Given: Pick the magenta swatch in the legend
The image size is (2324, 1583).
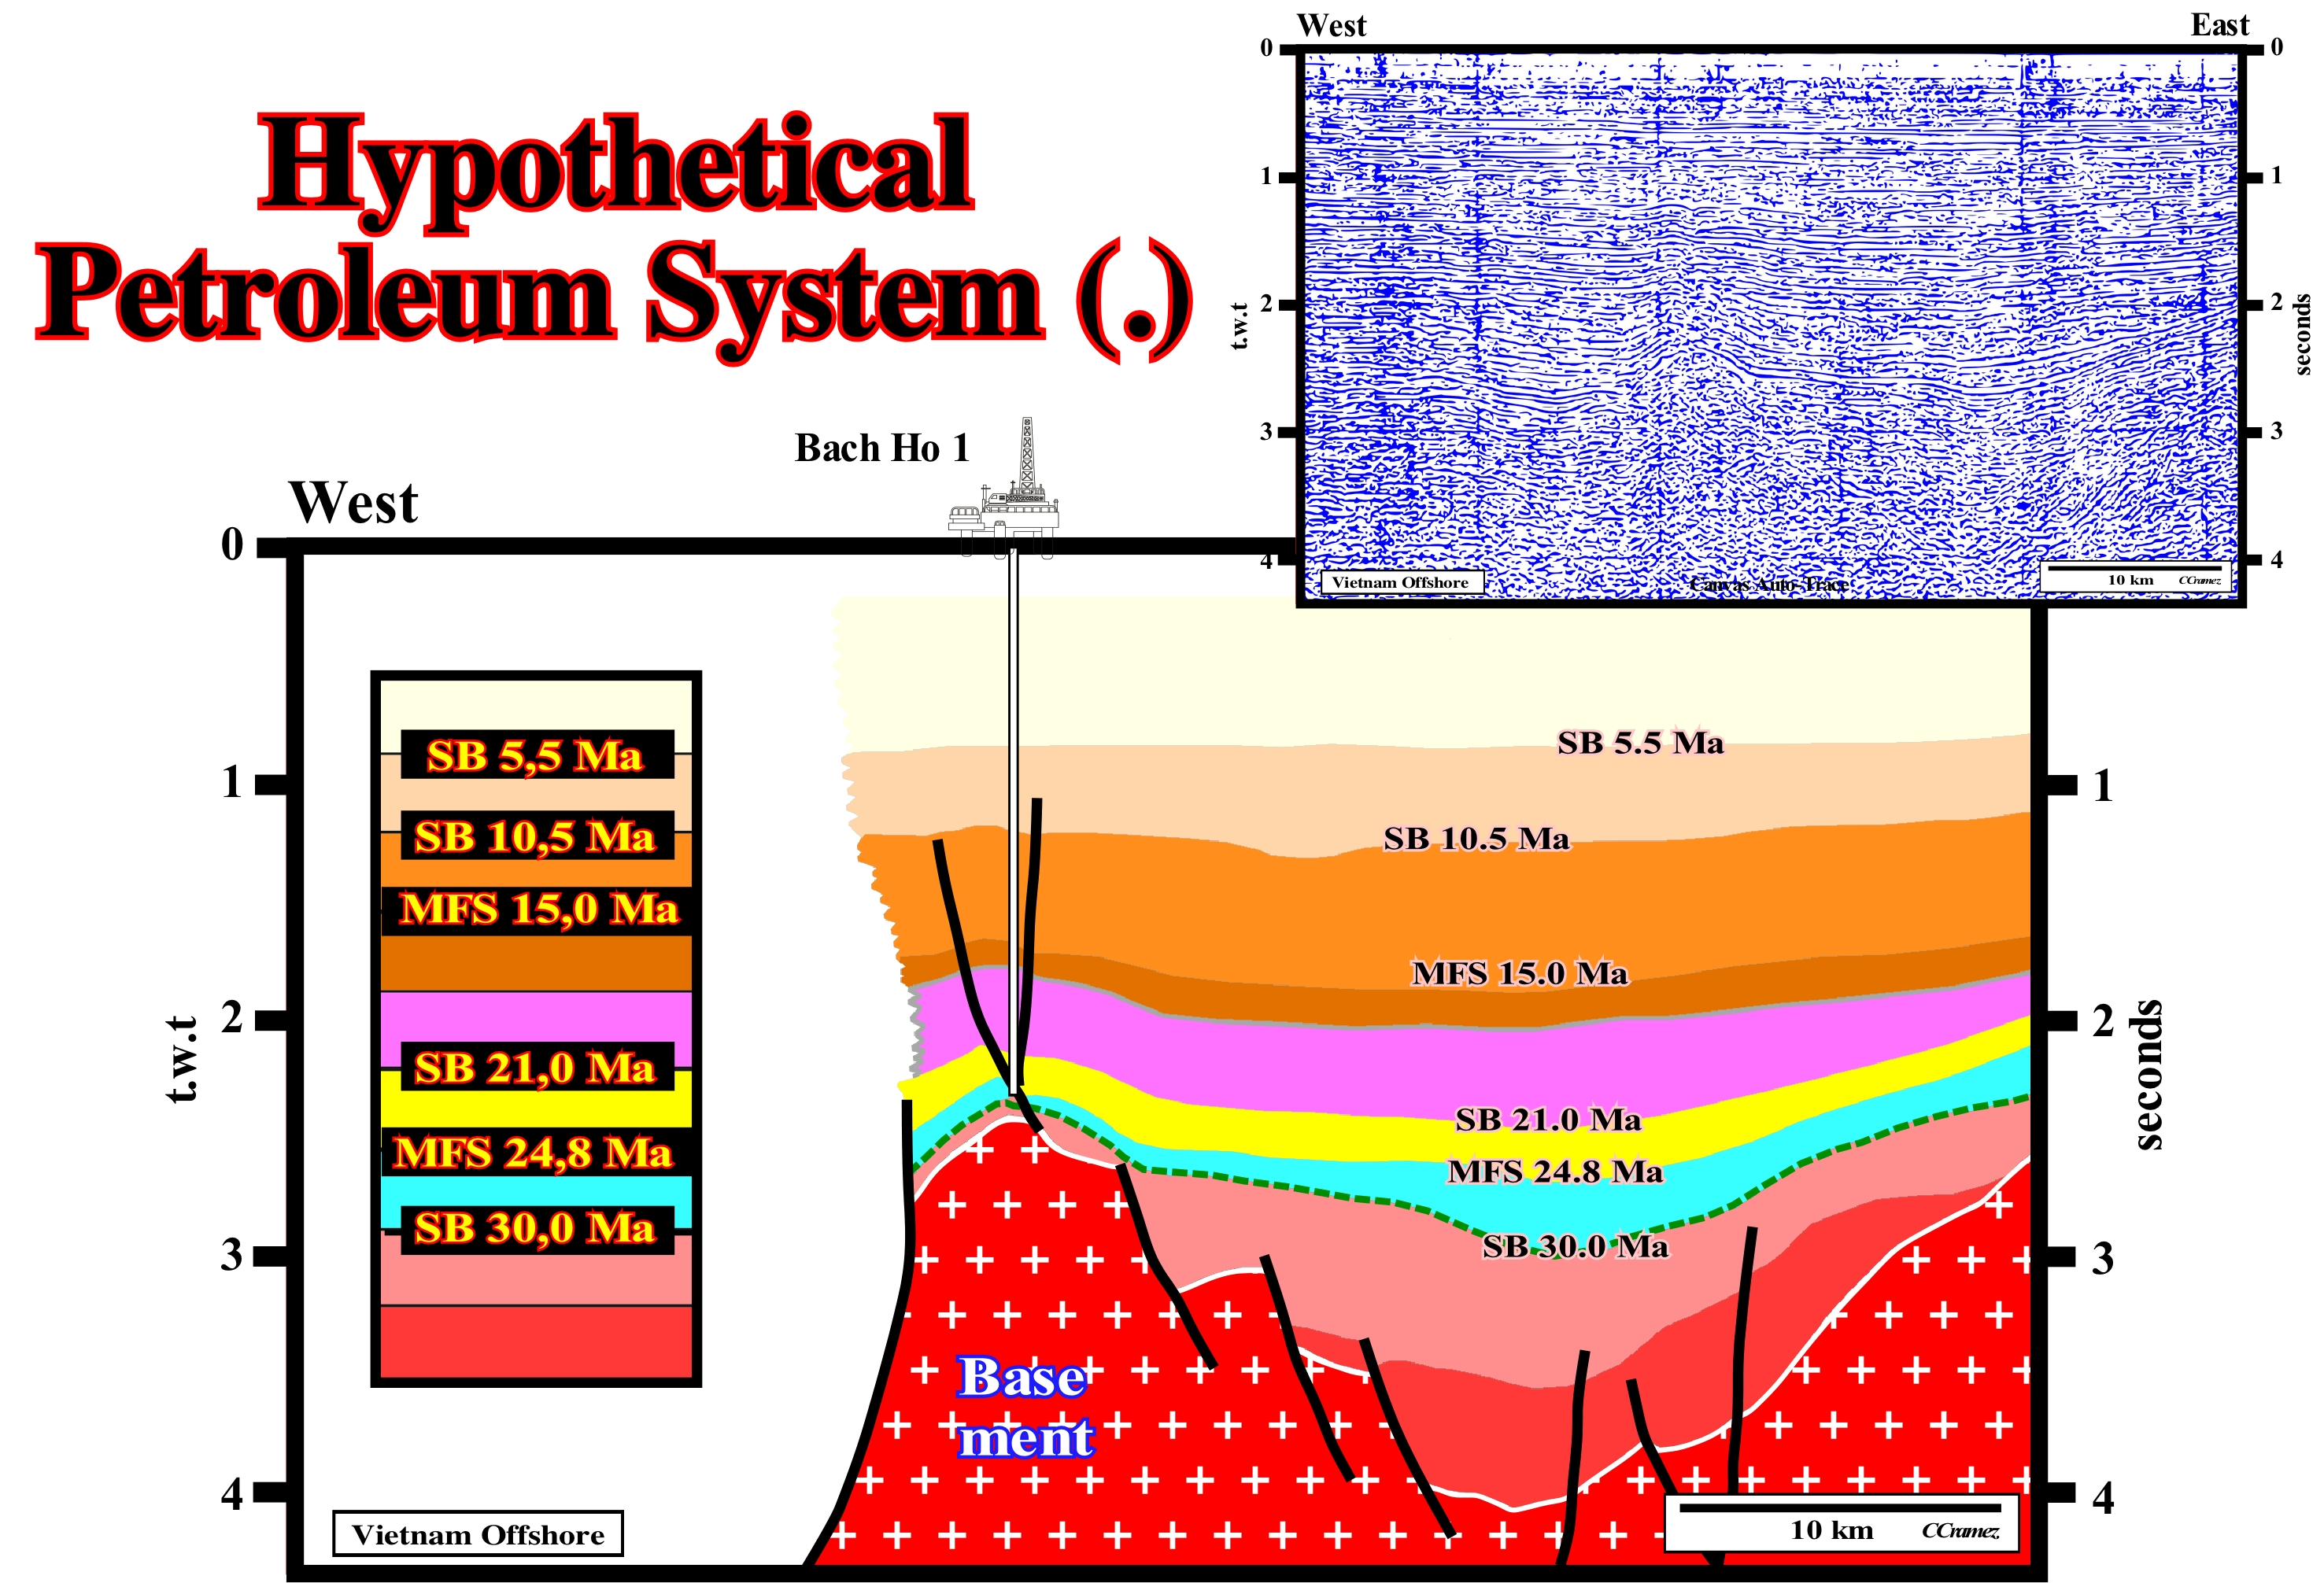Looking at the screenshot, I should 536,1018.
